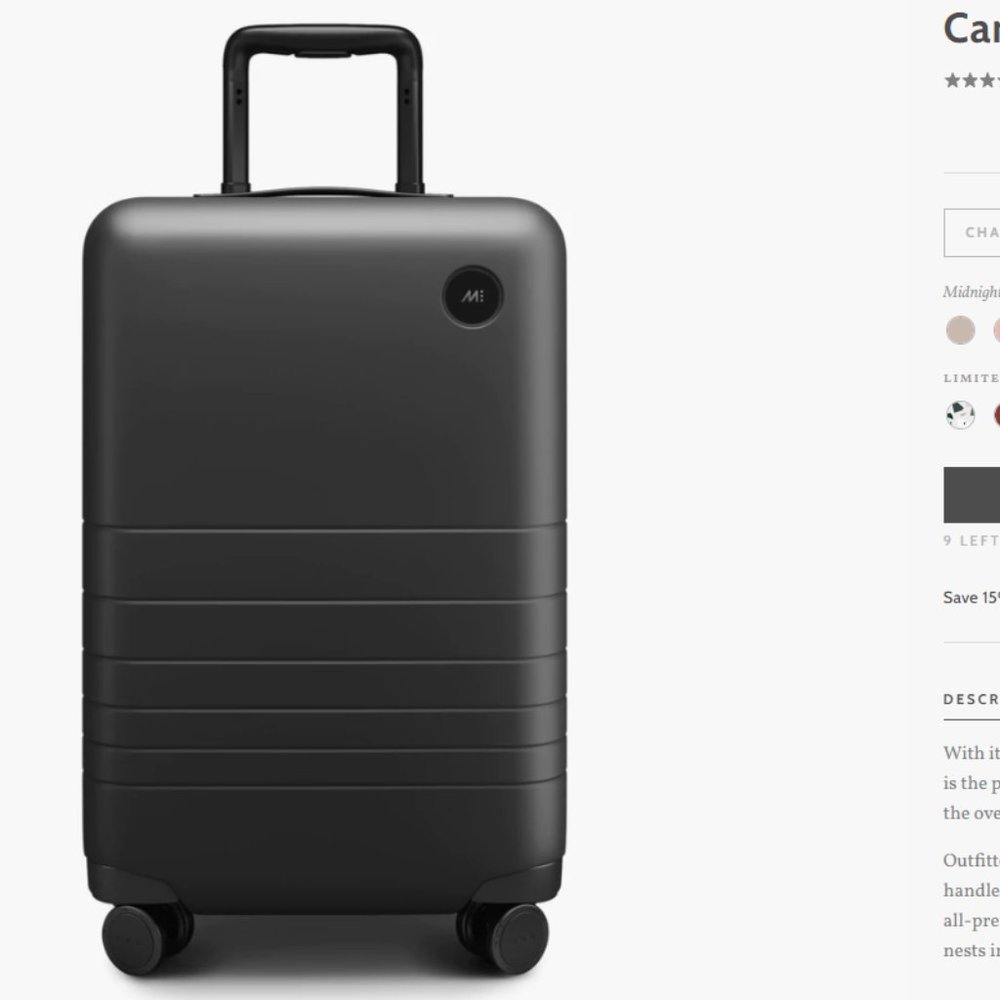The image size is (1000, 1000).
Task: Select the dark red limited edition swatch
Action: (998, 413)
